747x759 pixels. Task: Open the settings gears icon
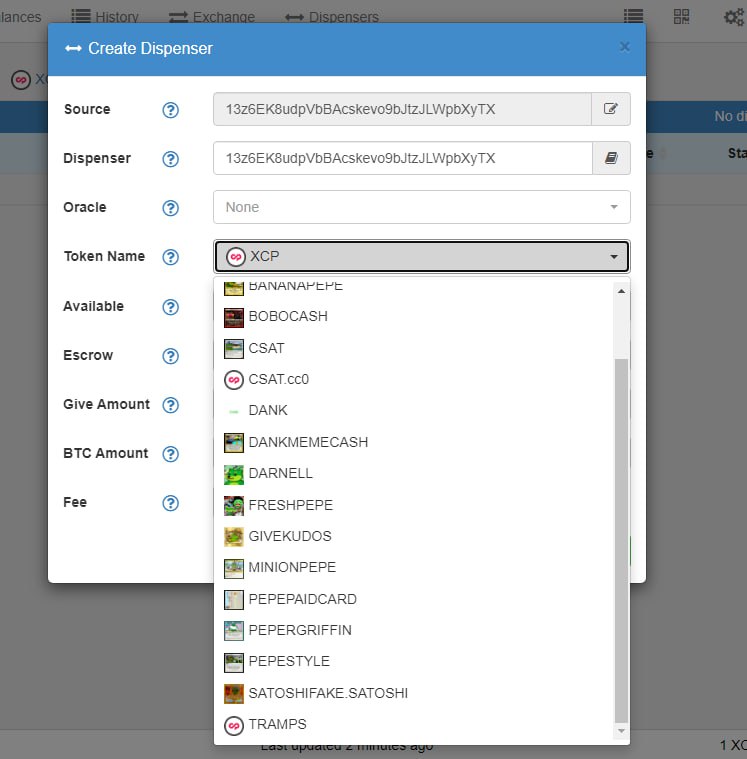[x=734, y=17]
